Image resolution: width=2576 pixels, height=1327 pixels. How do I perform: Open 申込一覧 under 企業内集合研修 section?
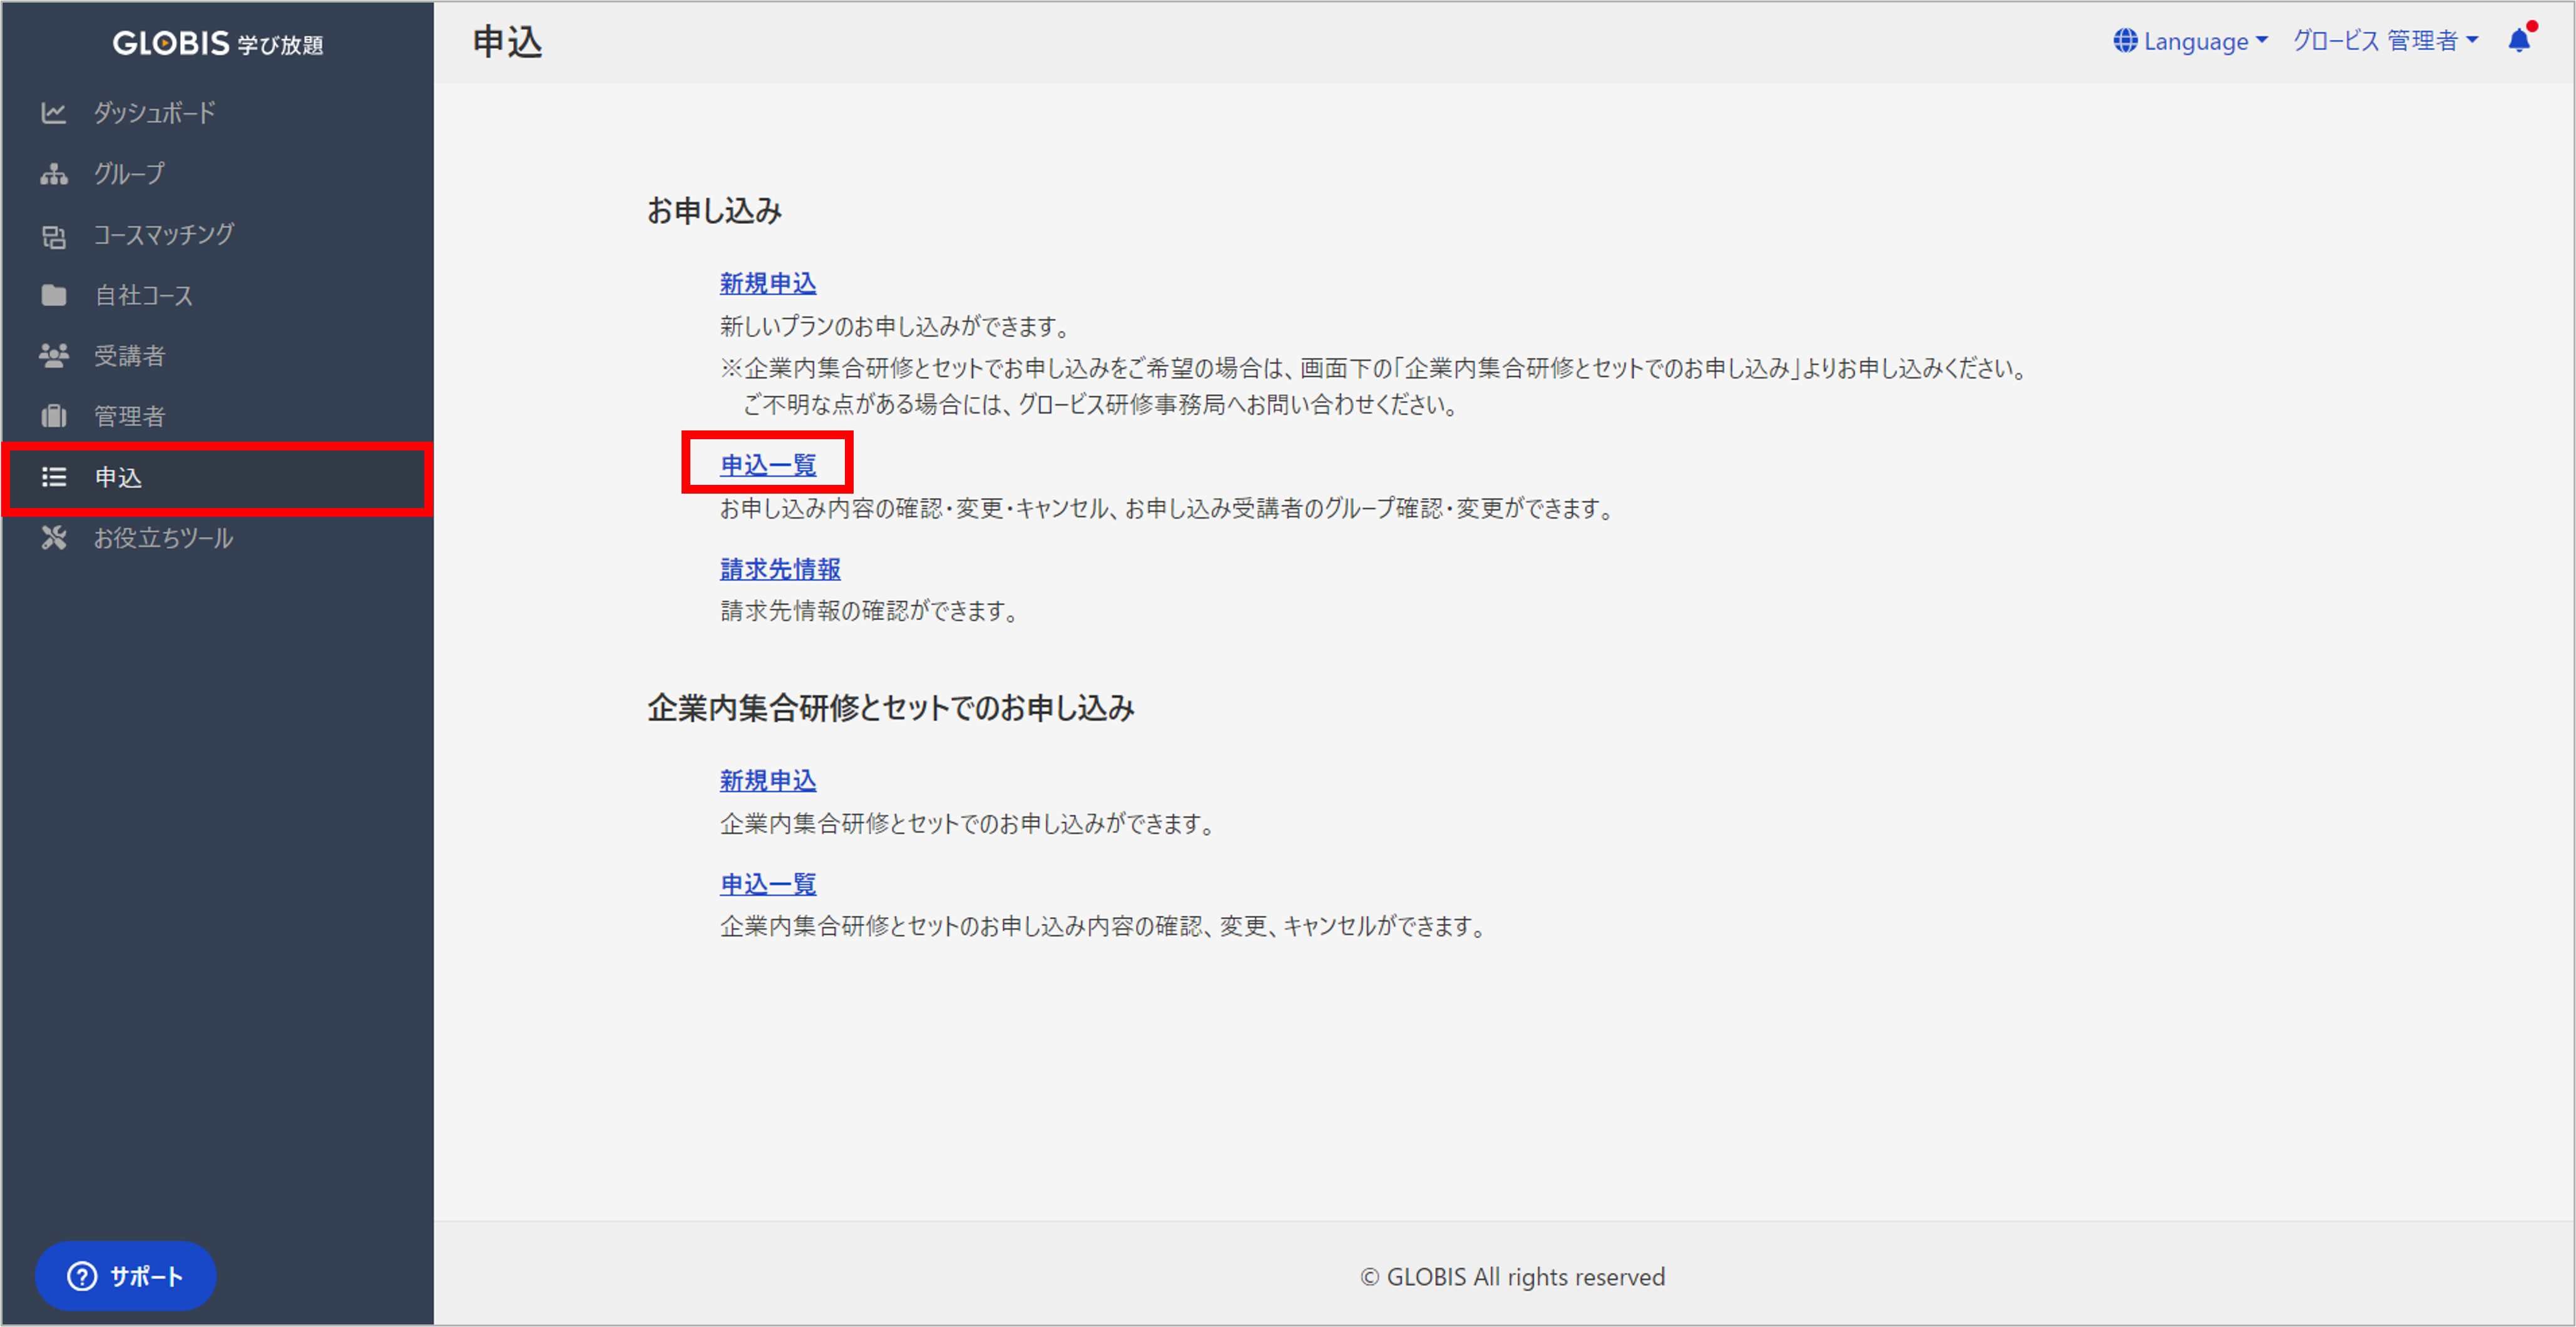(768, 884)
